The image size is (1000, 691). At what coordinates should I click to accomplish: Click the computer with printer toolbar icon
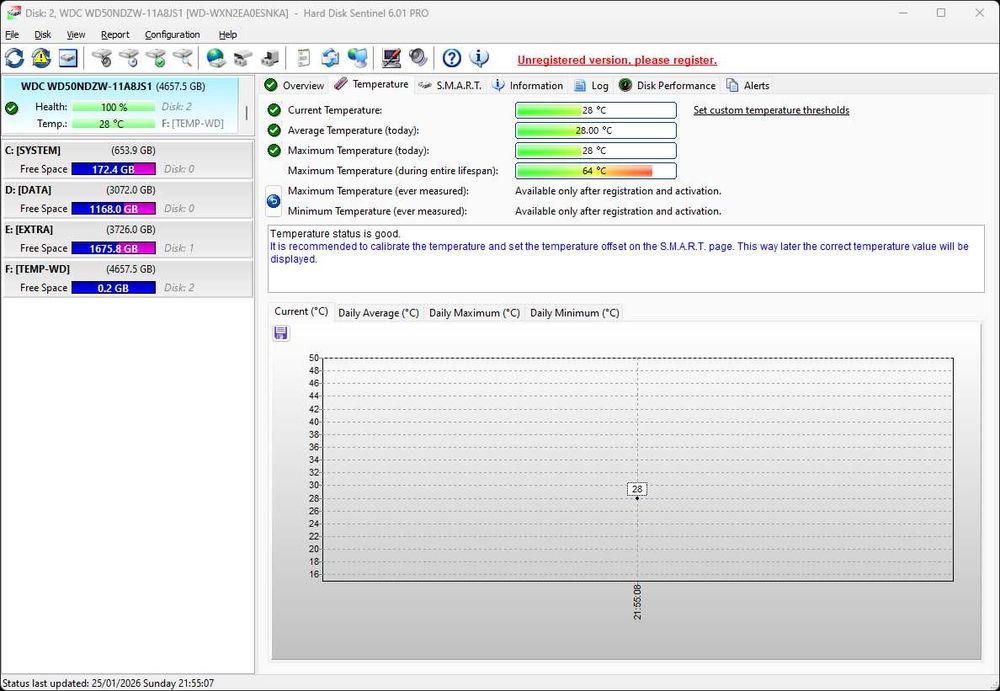click(x=270, y=58)
